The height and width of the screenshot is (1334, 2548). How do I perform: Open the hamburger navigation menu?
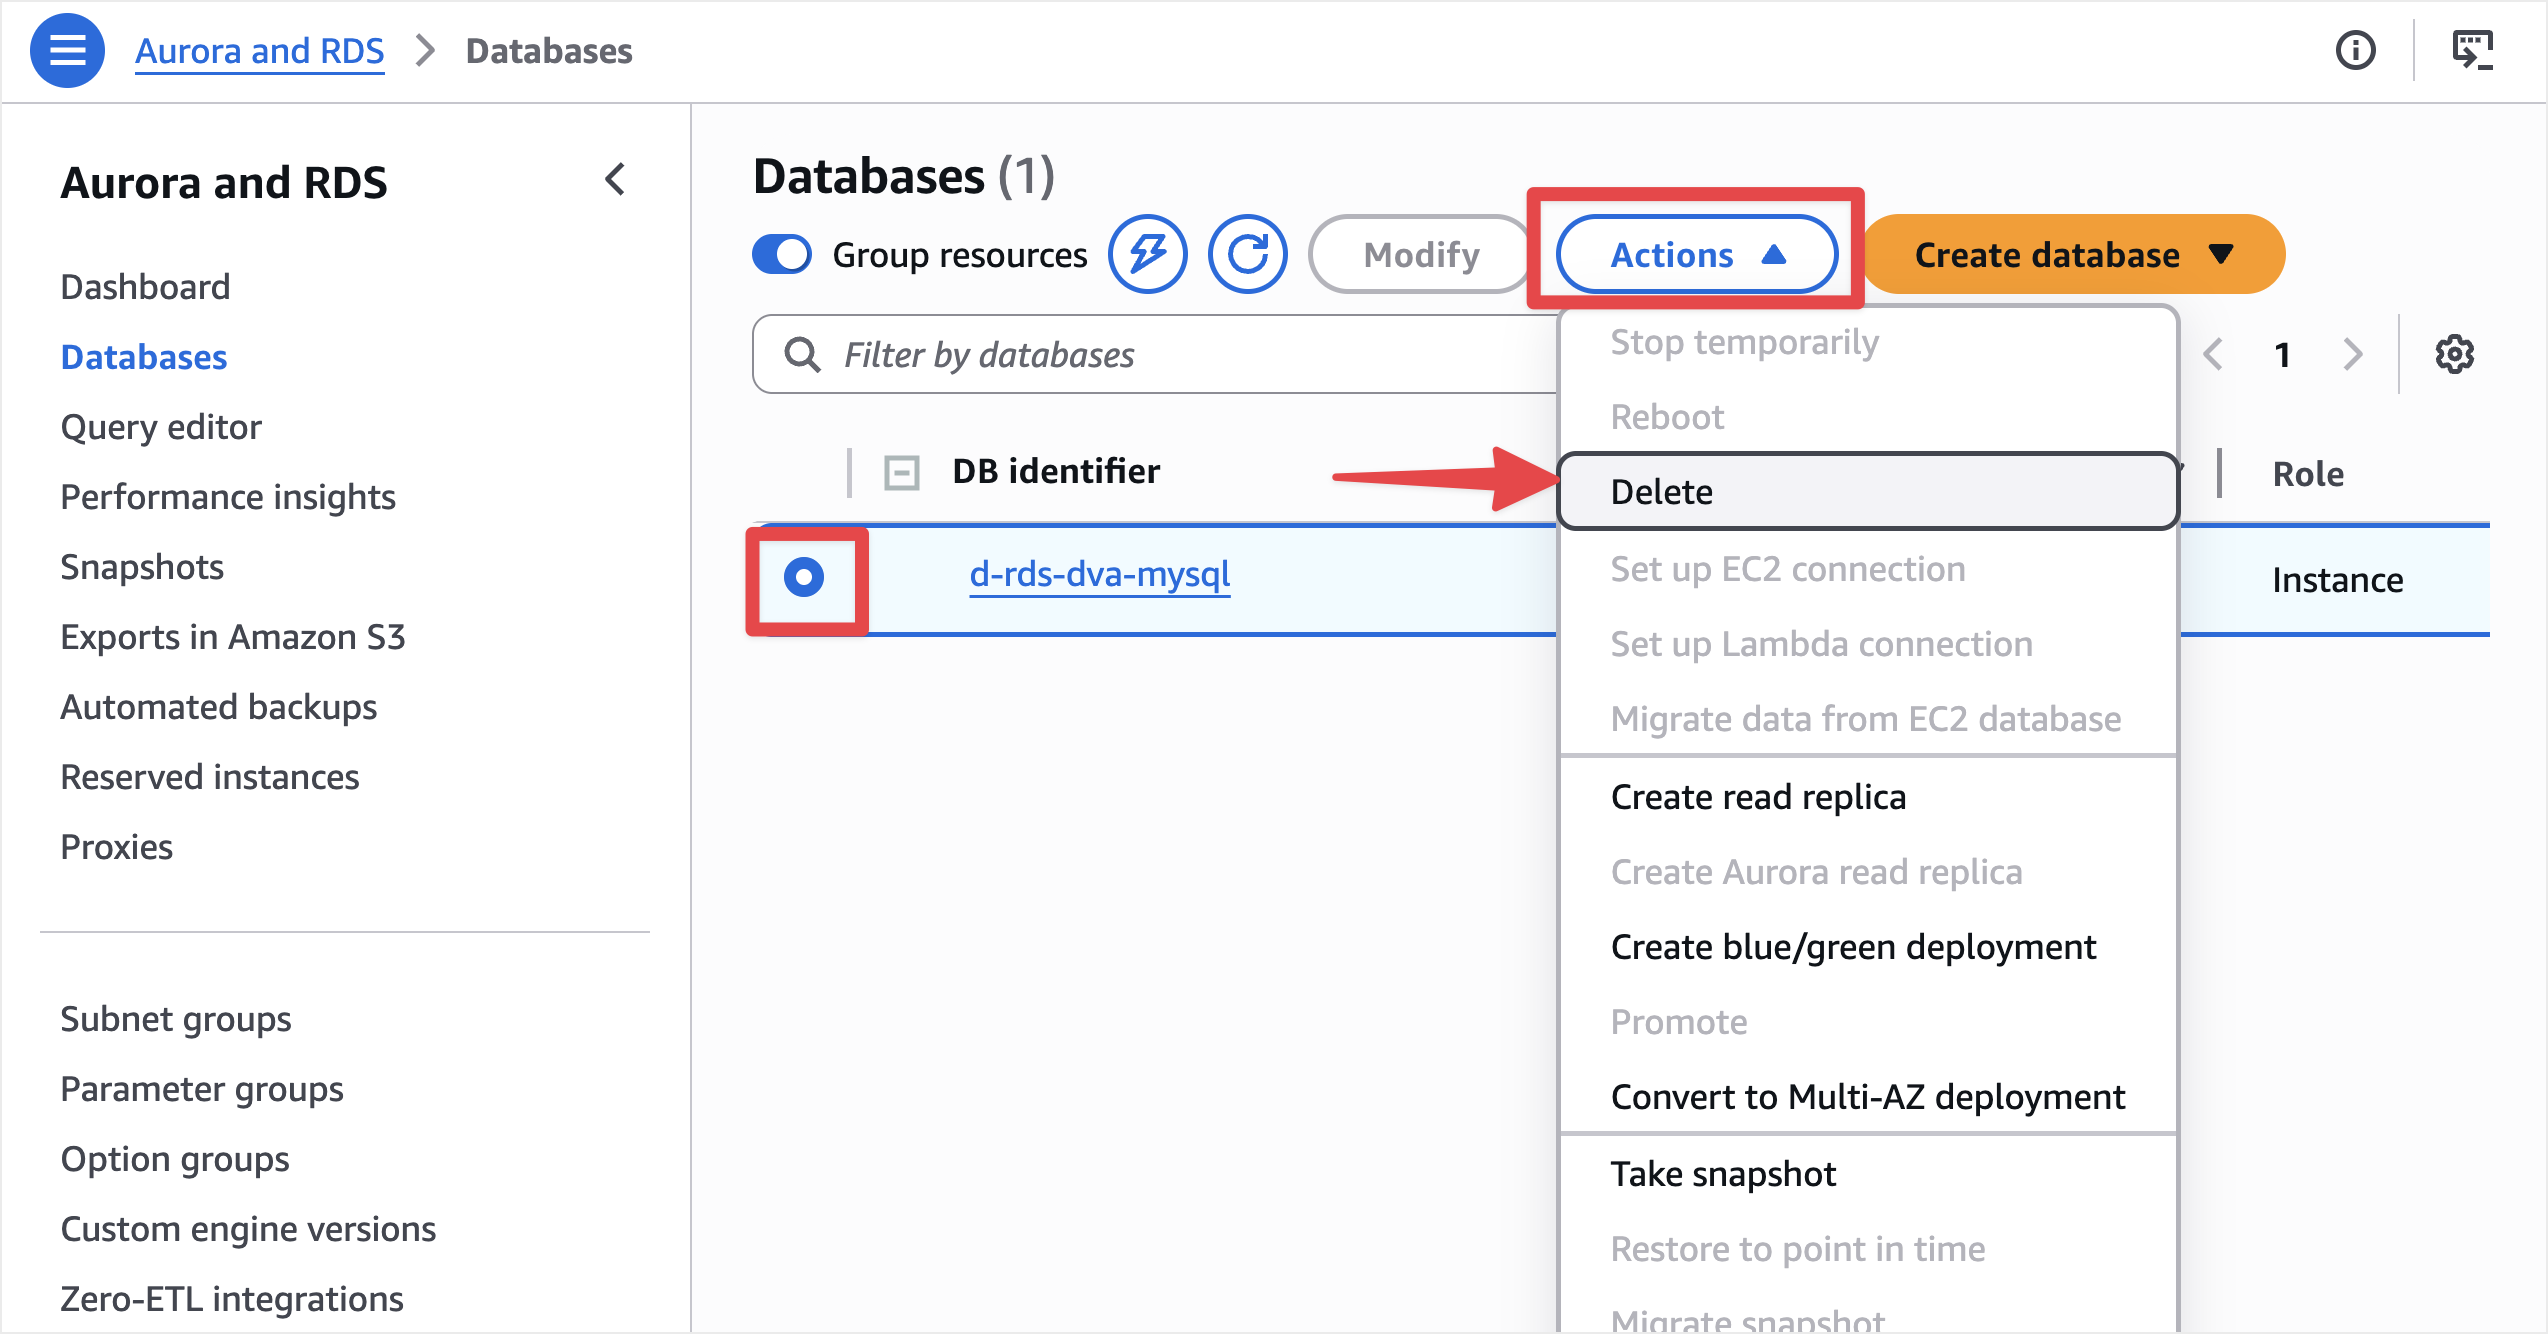67,50
